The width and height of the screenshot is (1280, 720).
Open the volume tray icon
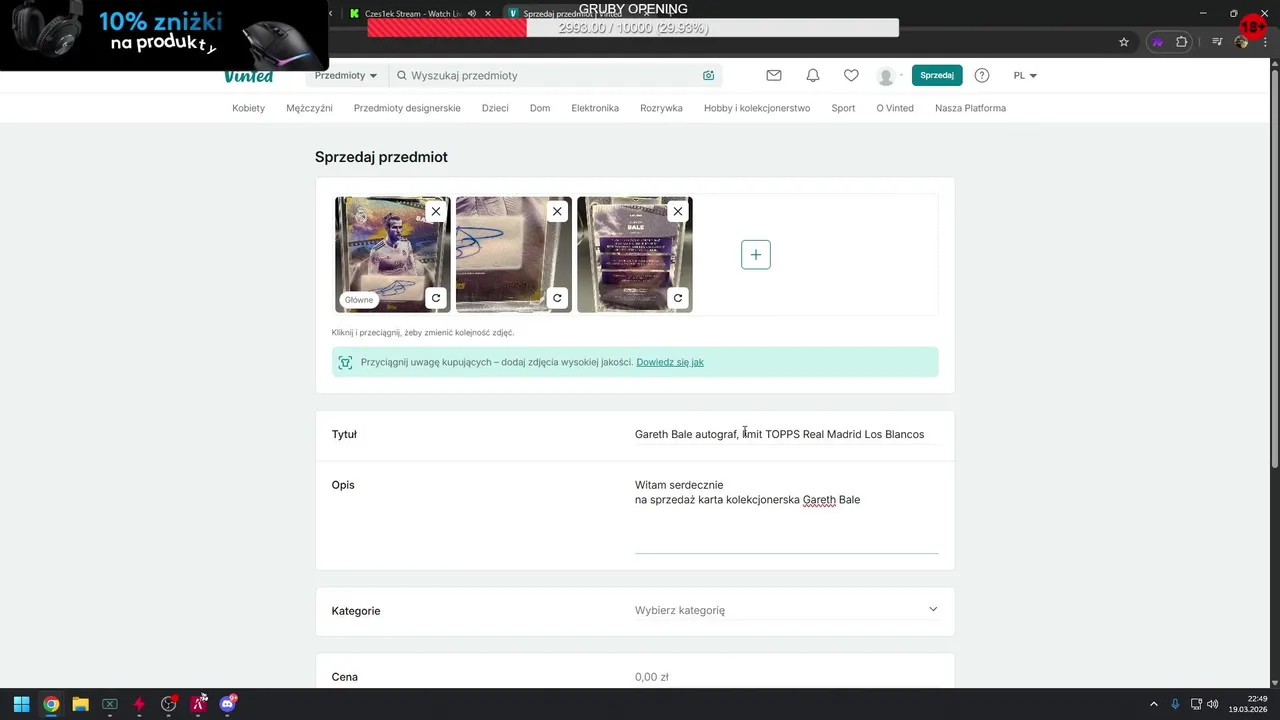point(1212,704)
